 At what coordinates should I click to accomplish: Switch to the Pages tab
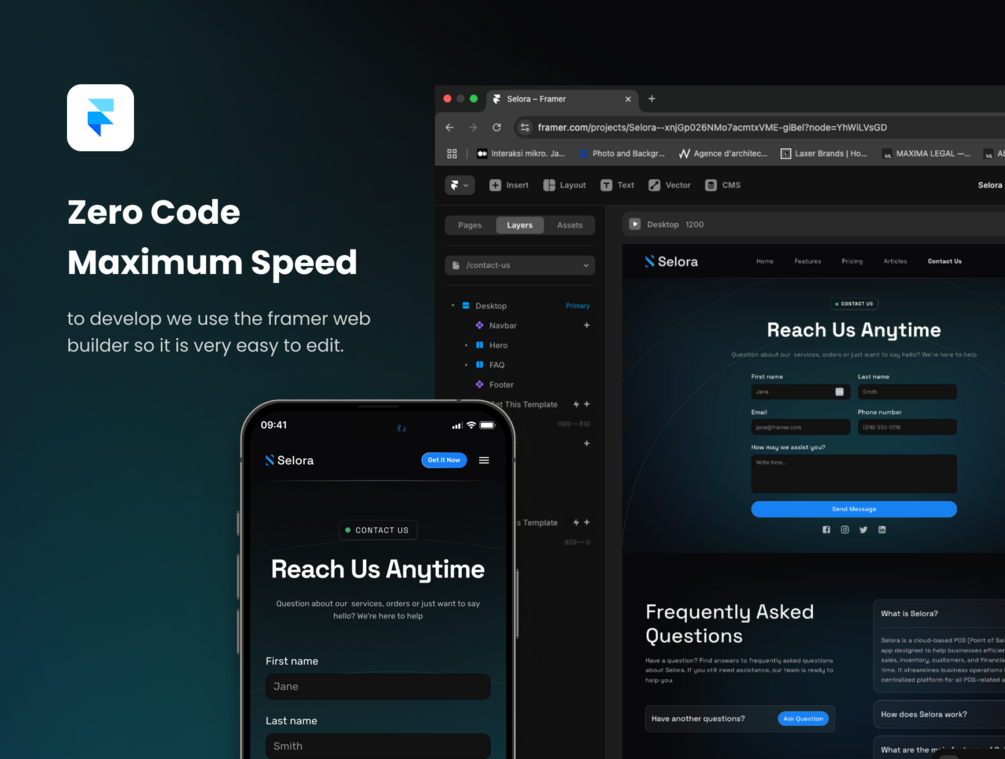coord(470,225)
